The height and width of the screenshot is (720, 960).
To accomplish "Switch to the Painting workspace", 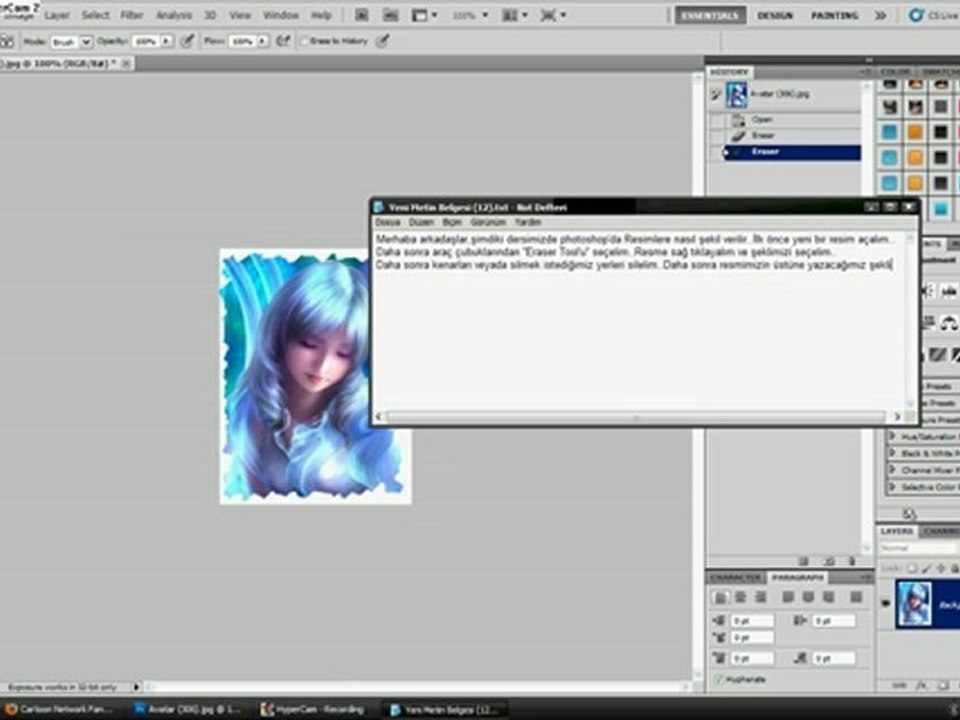I will click(x=834, y=15).
